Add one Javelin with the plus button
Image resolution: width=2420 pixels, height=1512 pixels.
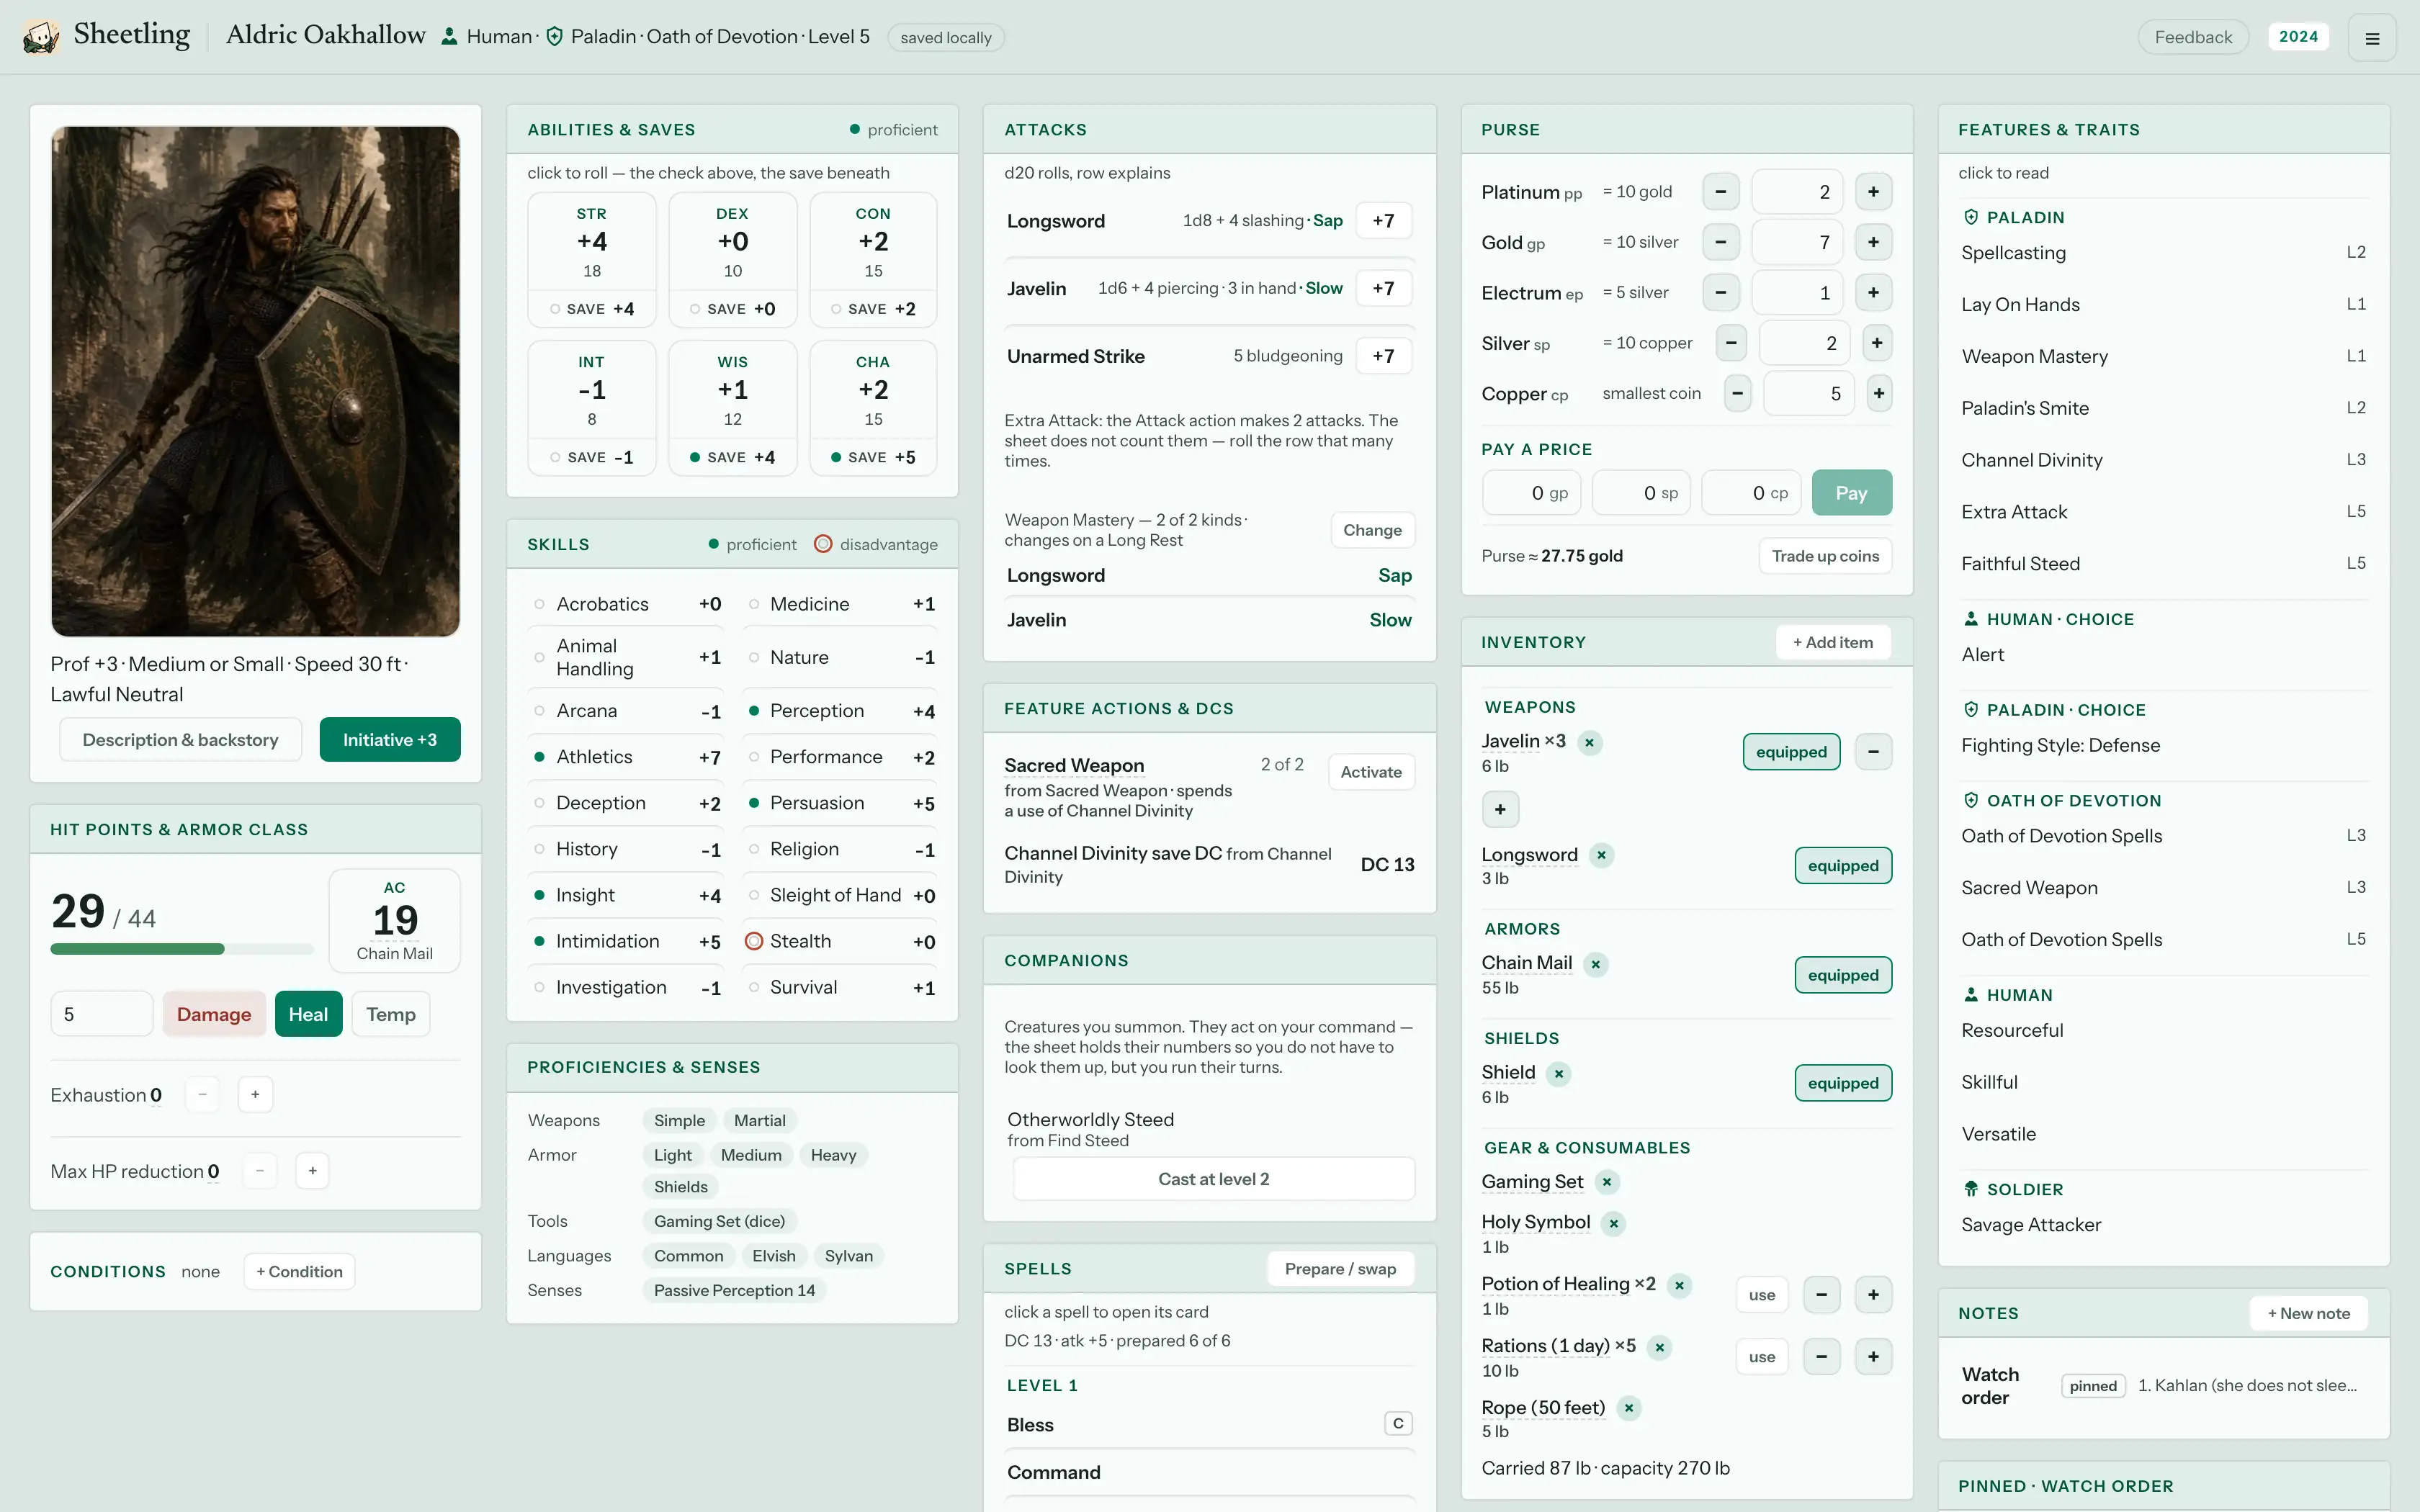click(x=1500, y=809)
